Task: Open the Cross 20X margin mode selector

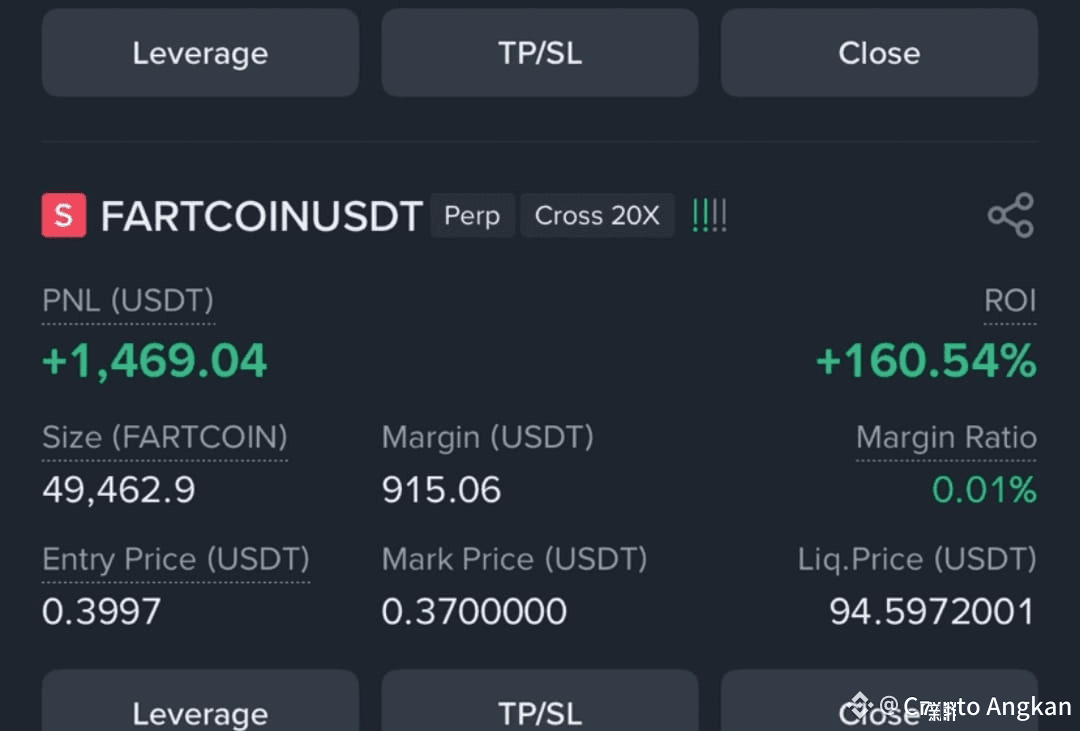Action: [597, 215]
